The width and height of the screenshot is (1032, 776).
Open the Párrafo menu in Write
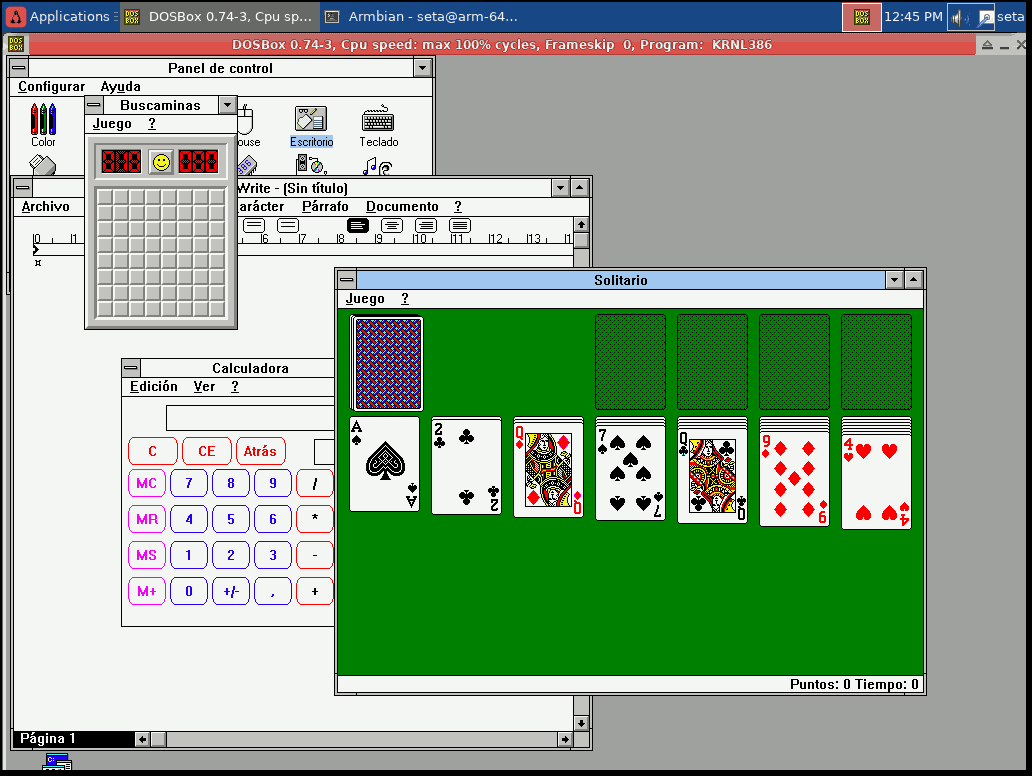pos(325,207)
